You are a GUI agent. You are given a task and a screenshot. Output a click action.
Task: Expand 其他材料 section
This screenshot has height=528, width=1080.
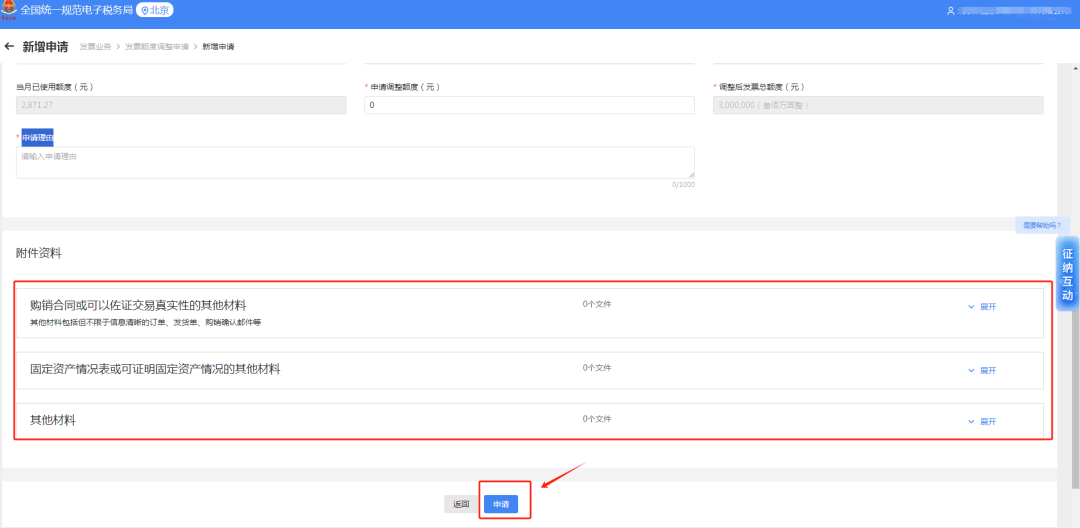click(x=982, y=421)
